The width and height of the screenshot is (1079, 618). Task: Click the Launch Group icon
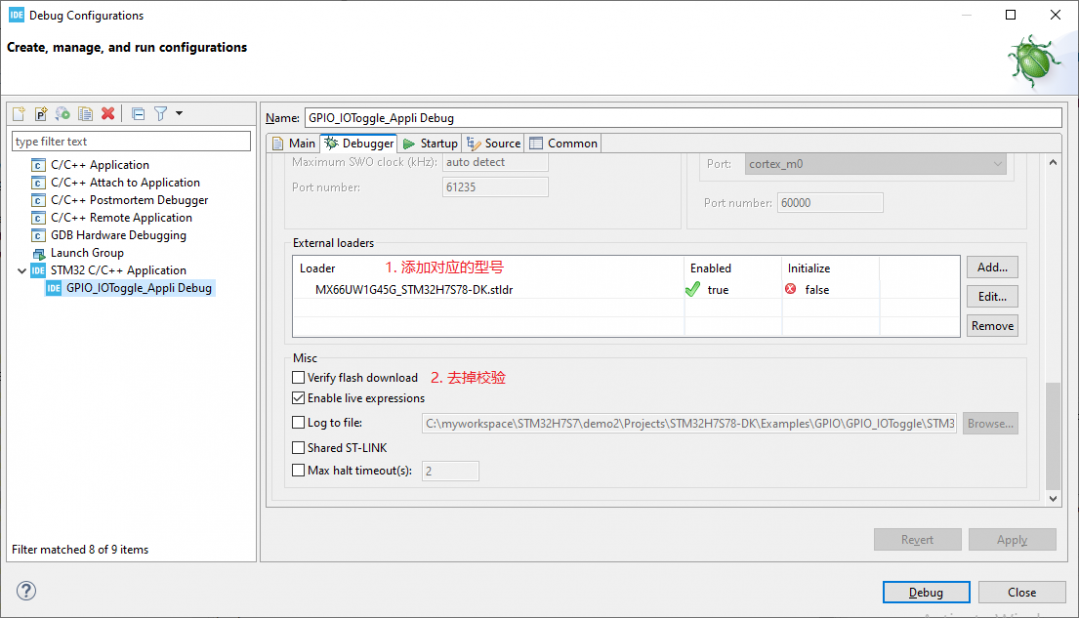[39, 253]
